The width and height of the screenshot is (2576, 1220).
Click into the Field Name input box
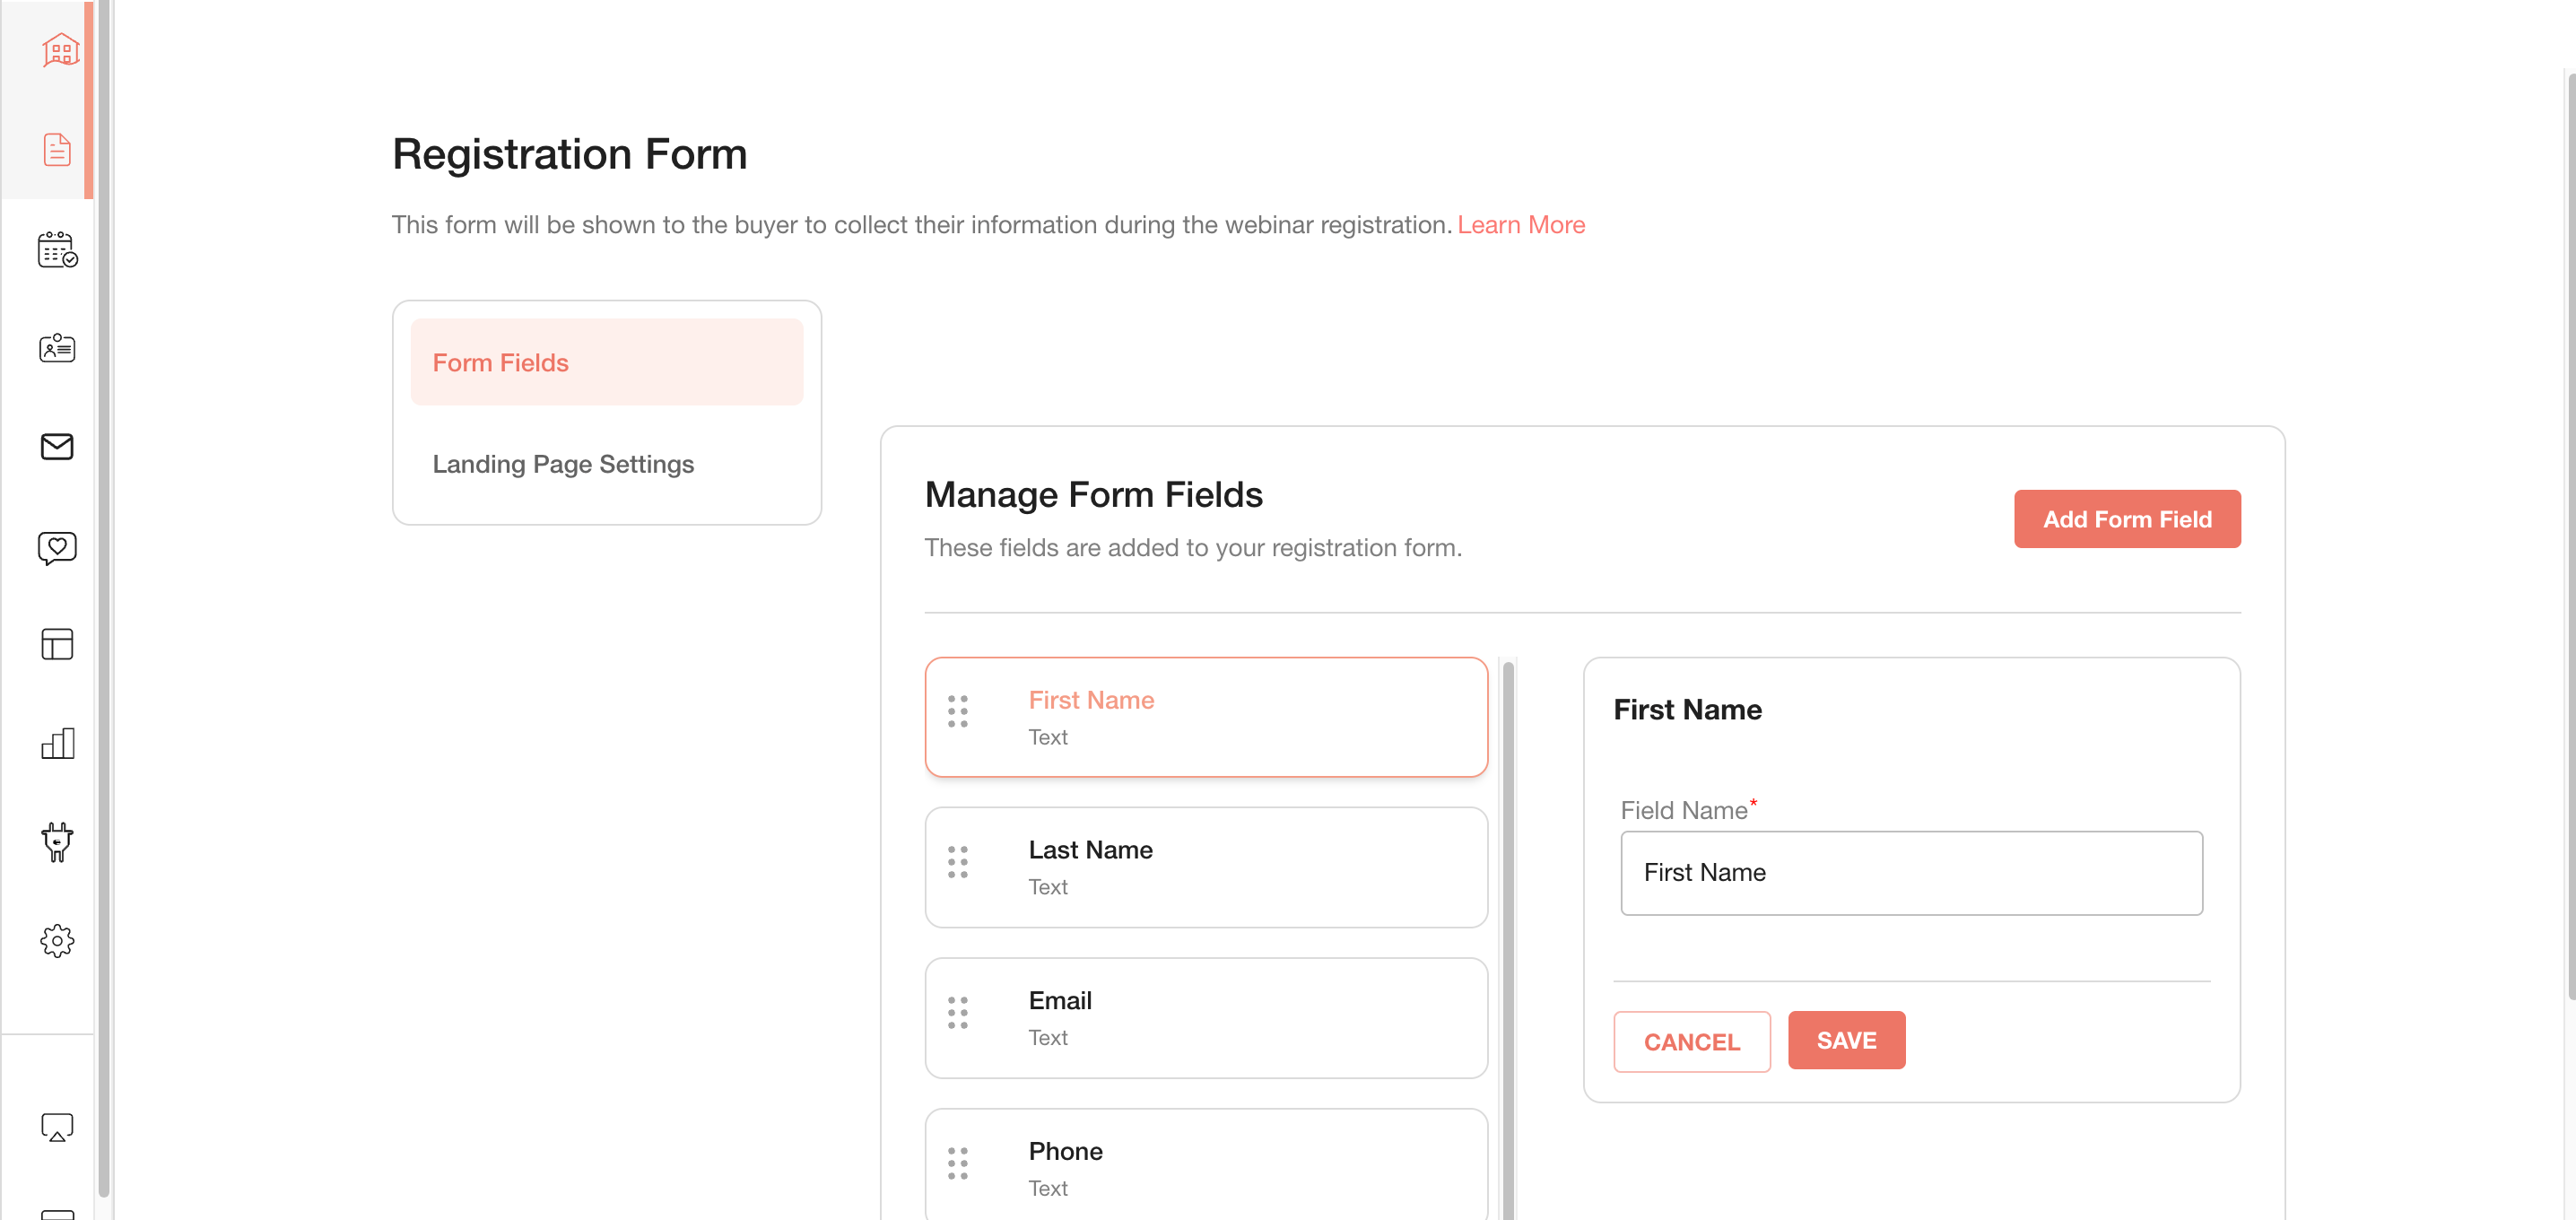tap(1910, 872)
